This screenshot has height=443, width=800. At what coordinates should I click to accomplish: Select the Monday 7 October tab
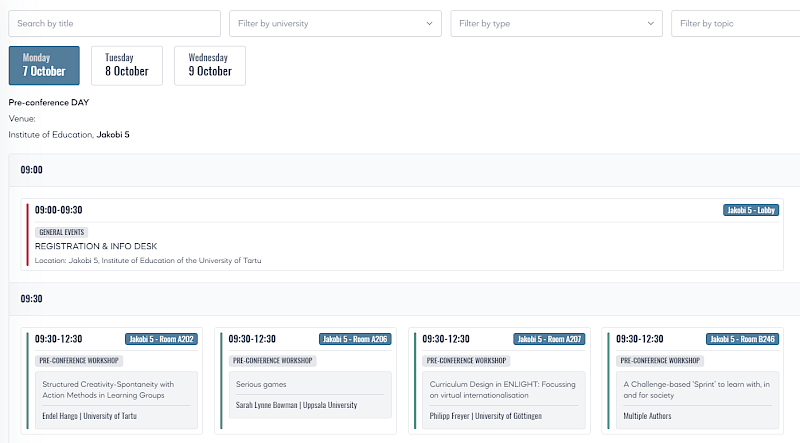point(44,65)
